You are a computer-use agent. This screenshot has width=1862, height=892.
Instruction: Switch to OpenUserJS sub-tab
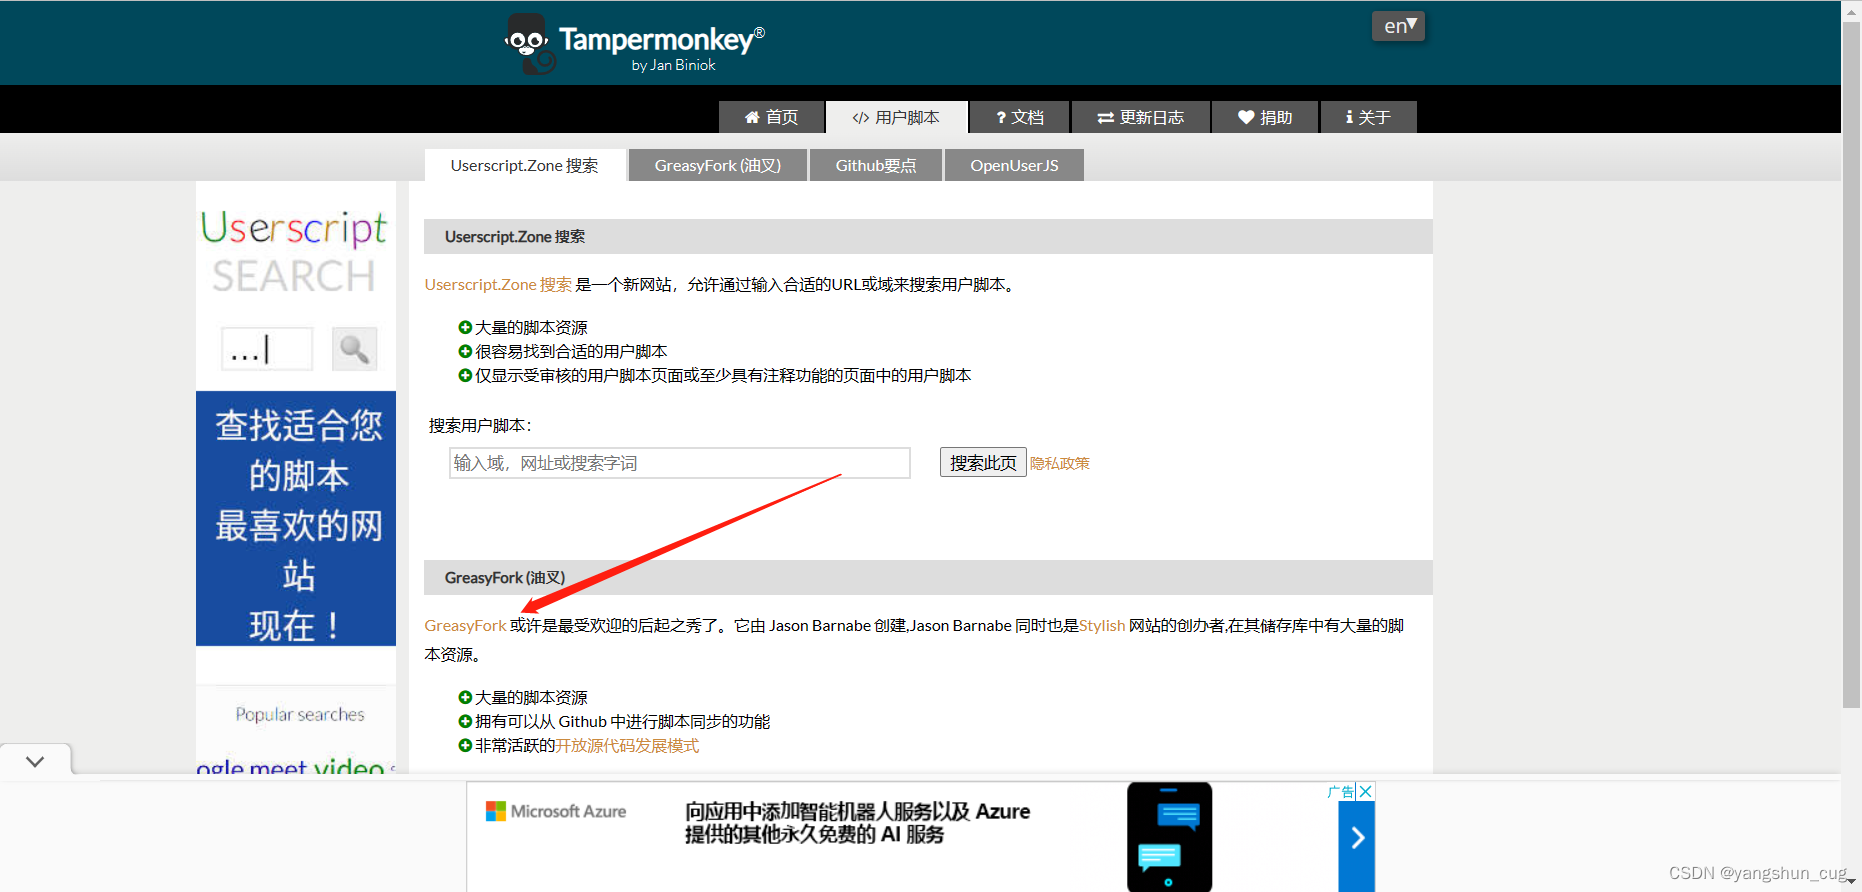coord(1014,165)
